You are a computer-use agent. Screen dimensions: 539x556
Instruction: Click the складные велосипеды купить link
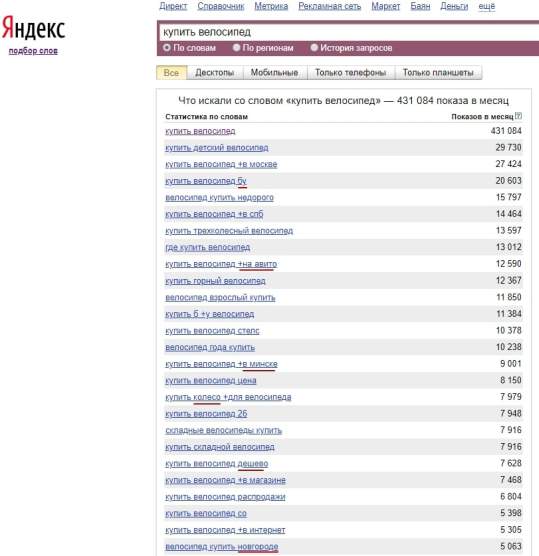(223, 430)
